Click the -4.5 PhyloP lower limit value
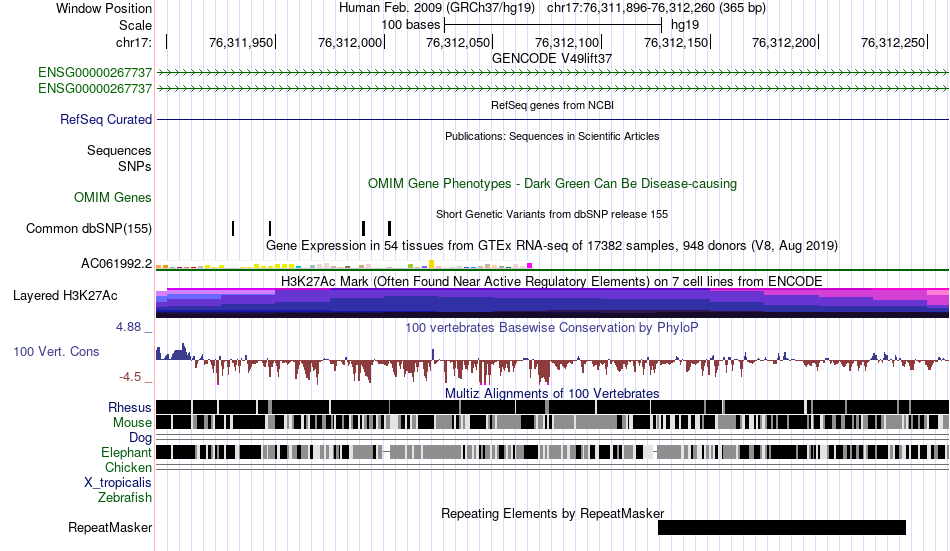Viewport: 950px width, 551px height. coord(130,377)
